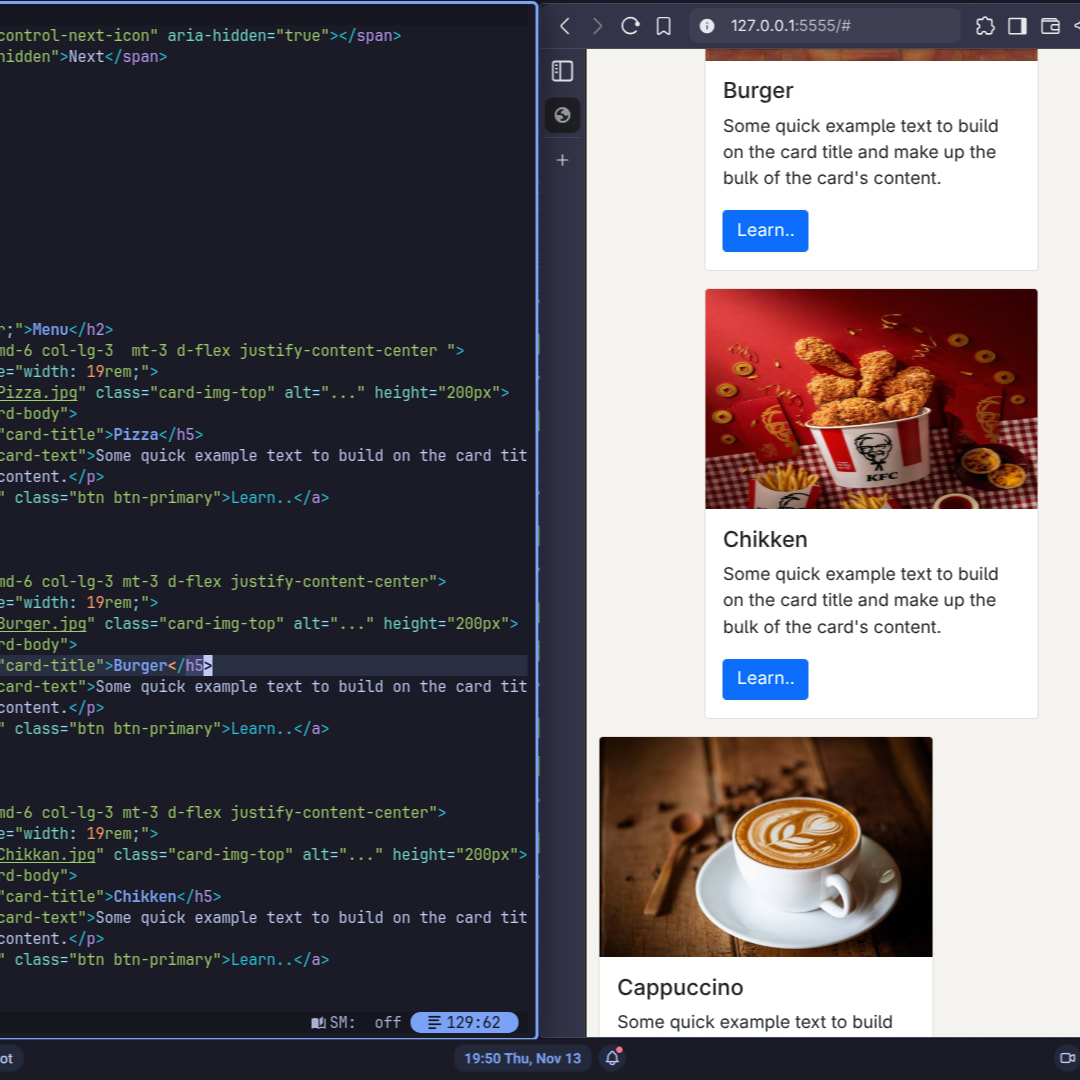The width and height of the screenshot is (1080, 1080).
Task: Place cursor on Burger title text in code
Action: (141, 665)
